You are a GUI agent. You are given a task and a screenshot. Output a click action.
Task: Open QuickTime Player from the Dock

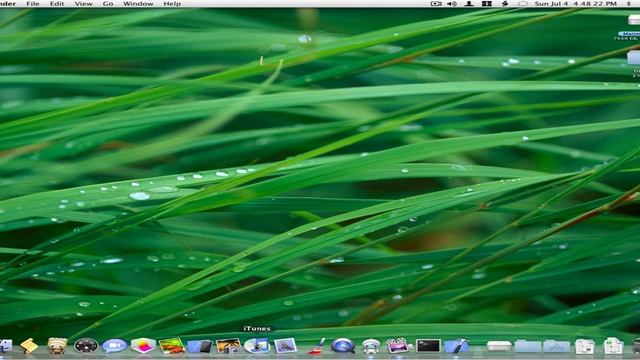[342, 346]
